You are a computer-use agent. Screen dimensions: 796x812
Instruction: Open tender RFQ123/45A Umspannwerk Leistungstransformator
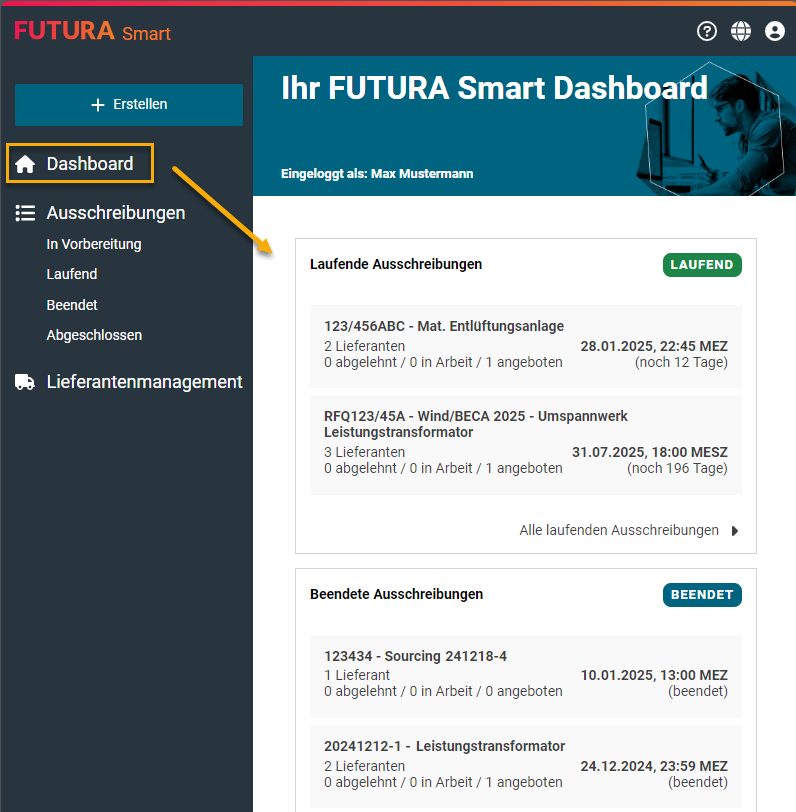pyautogui.click(x=476, y=424)
